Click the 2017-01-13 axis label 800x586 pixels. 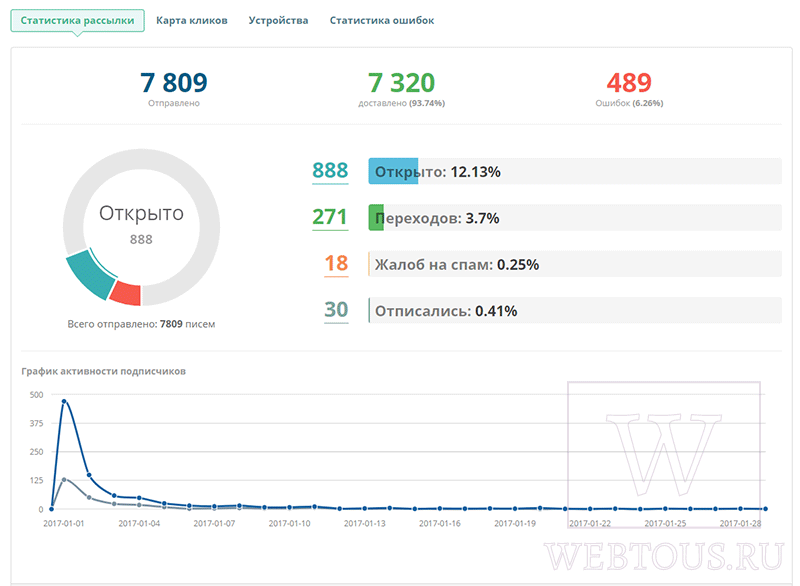(x=365, y=524)
